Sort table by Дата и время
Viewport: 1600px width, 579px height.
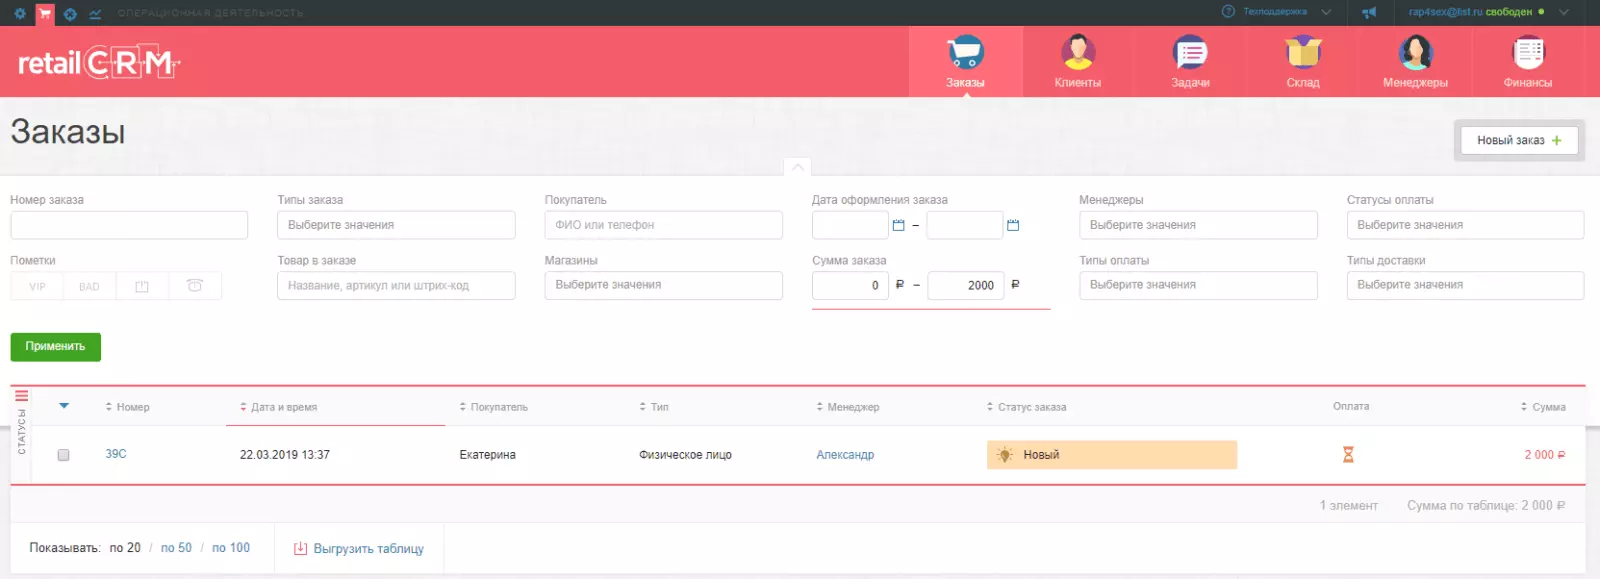point(278,407)
